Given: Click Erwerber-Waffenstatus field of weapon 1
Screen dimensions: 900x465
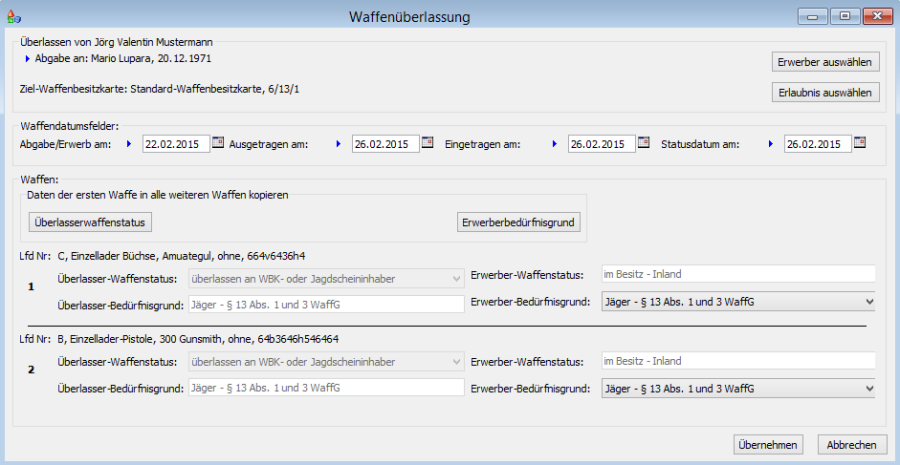Looking at the screenshot, I should pyautogui.click(x=736, y=275).
